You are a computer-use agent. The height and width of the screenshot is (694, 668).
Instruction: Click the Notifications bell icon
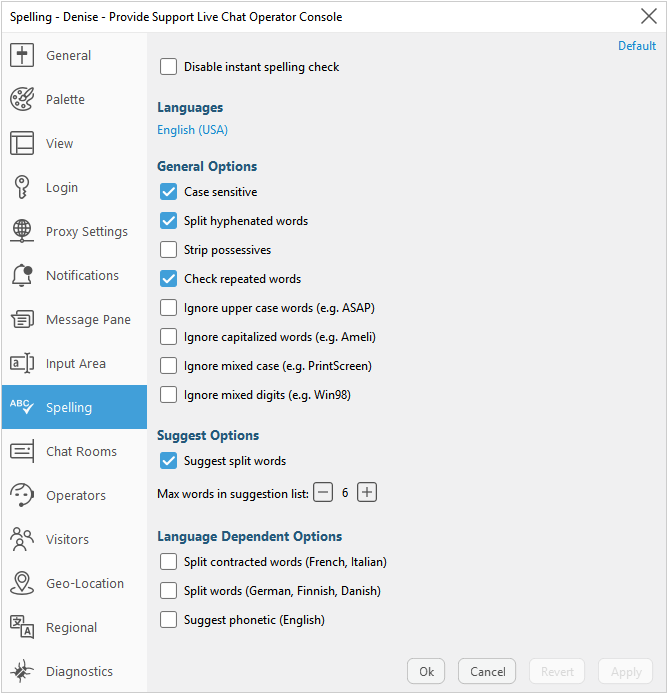tap(22, 275)
